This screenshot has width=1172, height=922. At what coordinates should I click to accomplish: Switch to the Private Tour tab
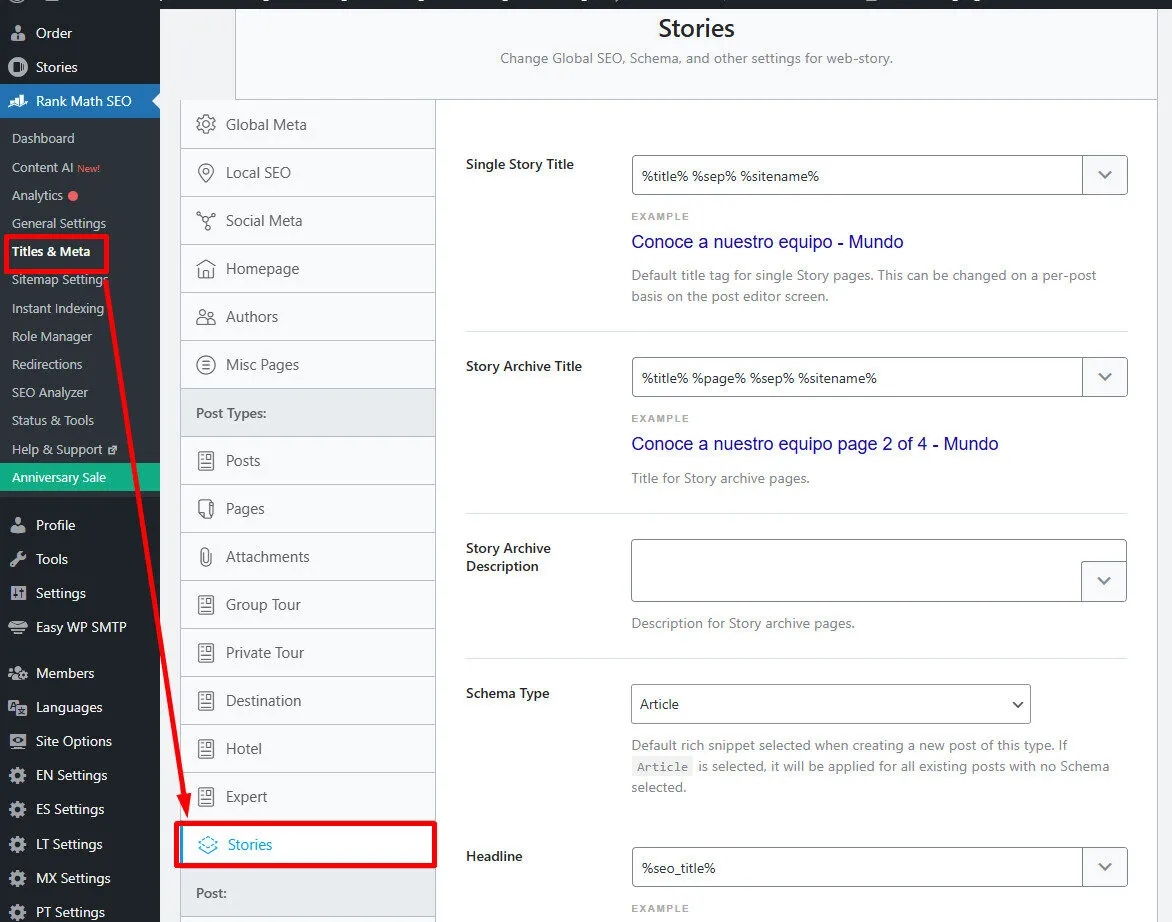(x=264, y=653)
